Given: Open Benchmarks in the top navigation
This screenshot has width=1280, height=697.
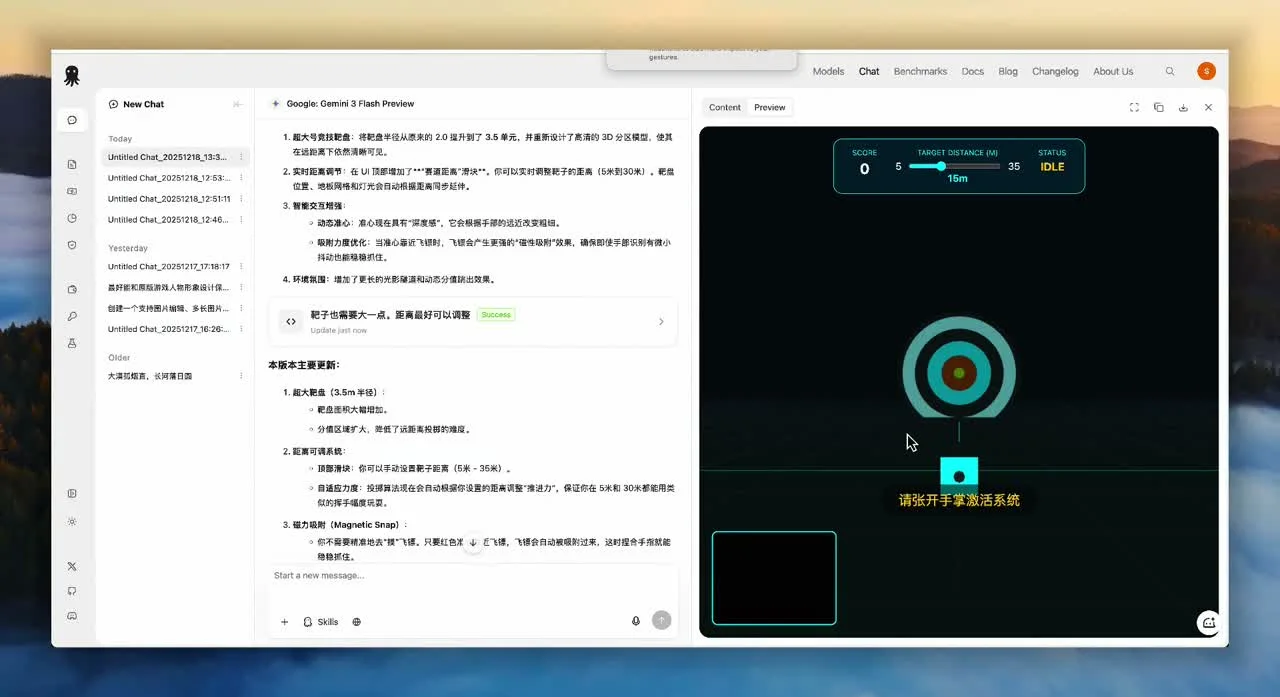Looking at the screenshot, I should point(920,72).
